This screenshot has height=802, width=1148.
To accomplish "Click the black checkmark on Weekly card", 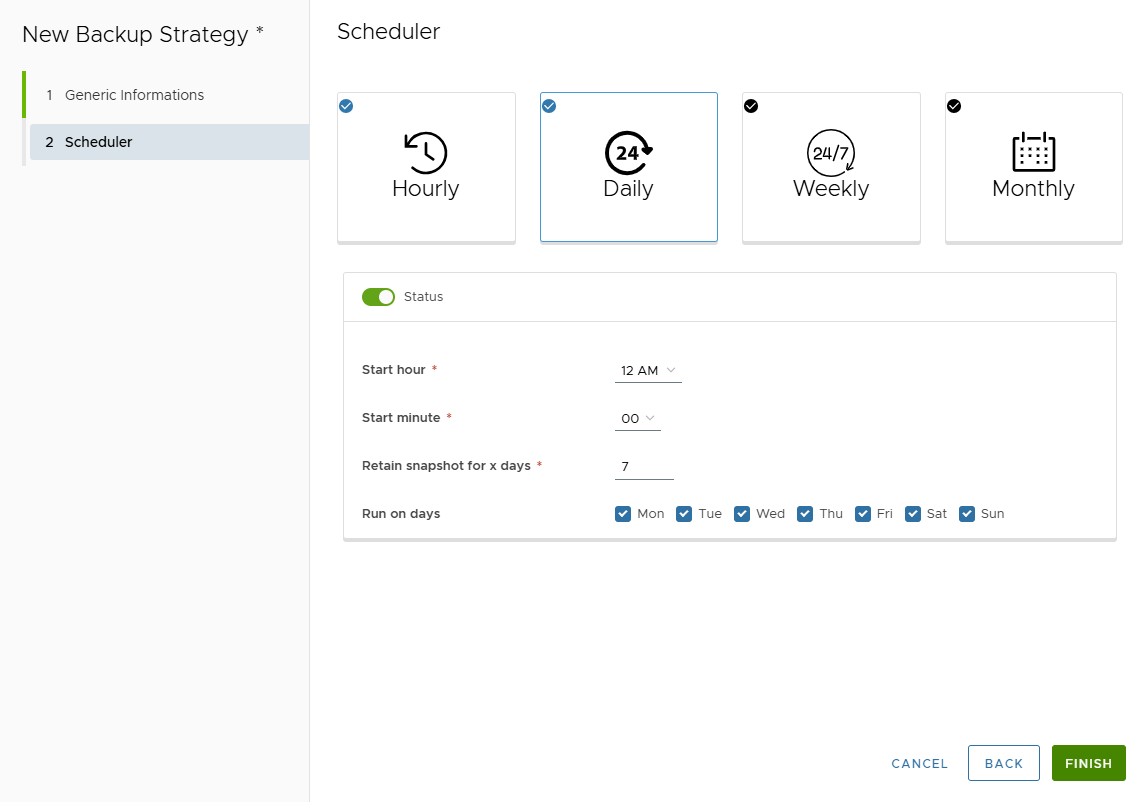I will (751, 106).
